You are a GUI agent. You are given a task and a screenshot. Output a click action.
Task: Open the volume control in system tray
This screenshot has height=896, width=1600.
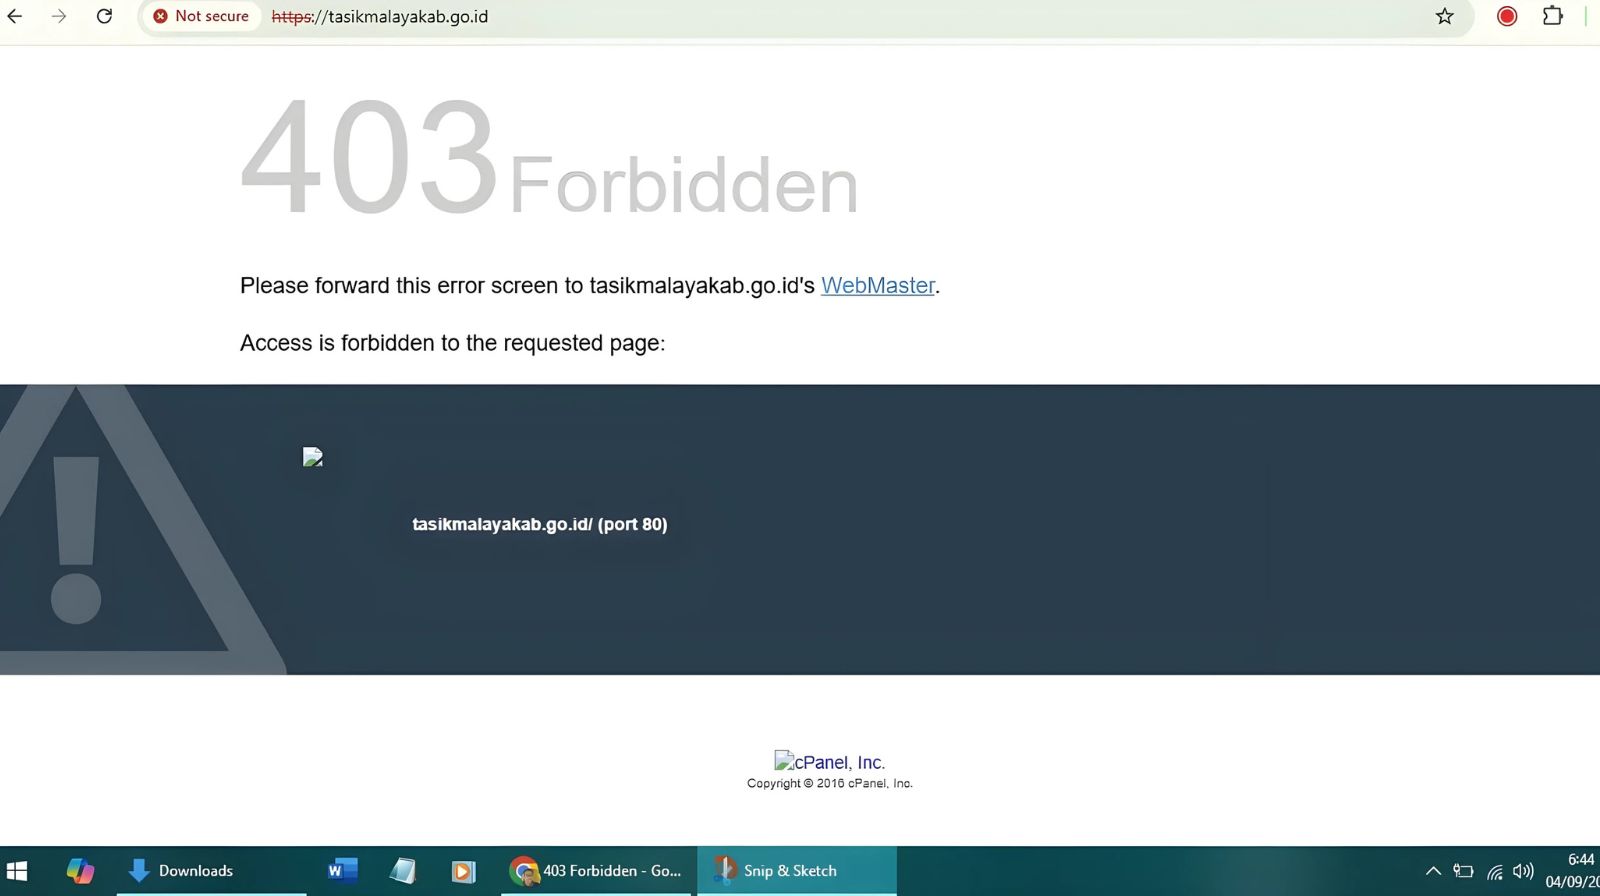click(1523, 871)
